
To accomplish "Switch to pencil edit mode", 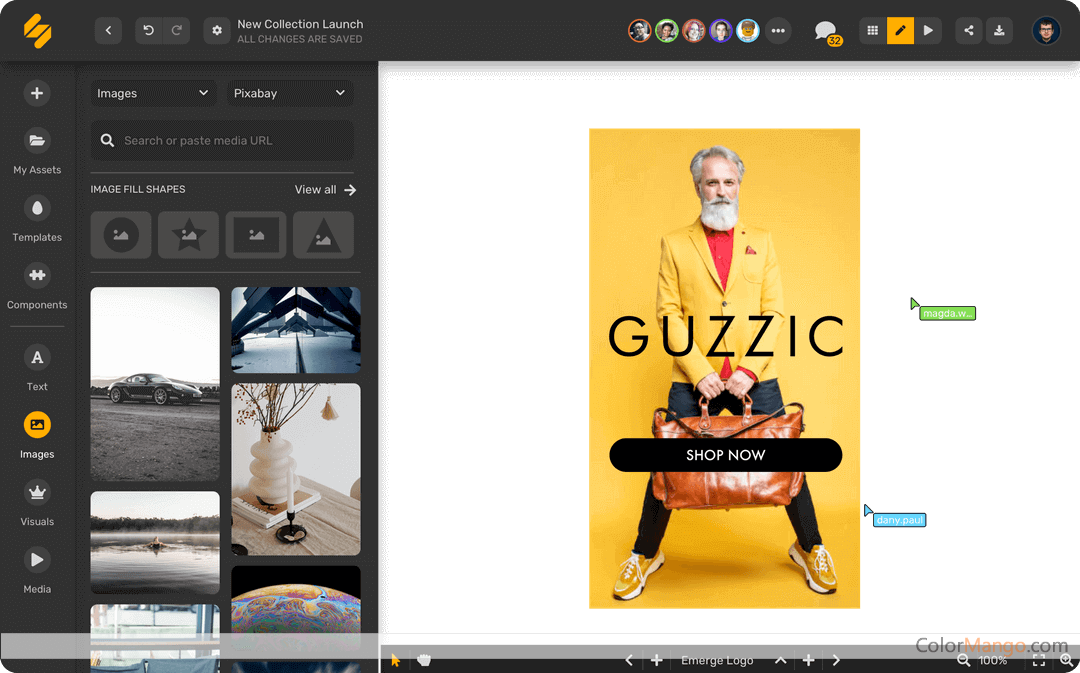I will pyautogui.click(x=900, y=31).
